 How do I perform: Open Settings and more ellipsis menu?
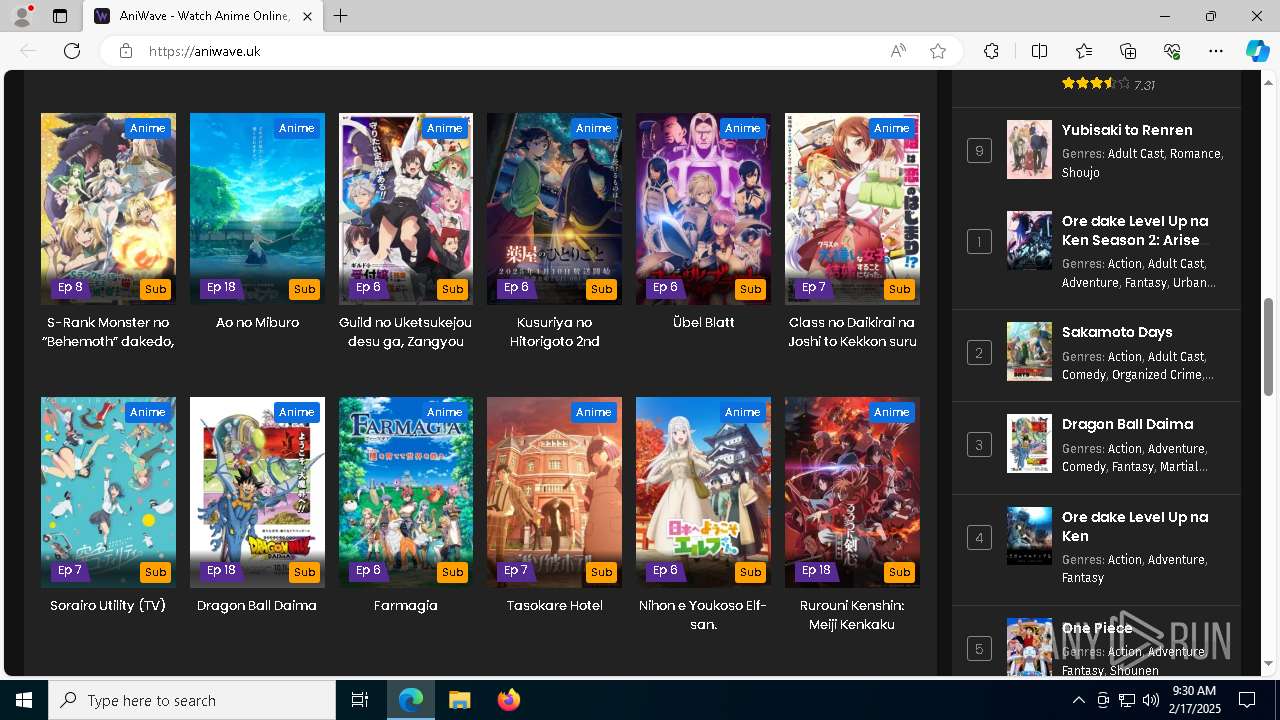point(1216,51)
